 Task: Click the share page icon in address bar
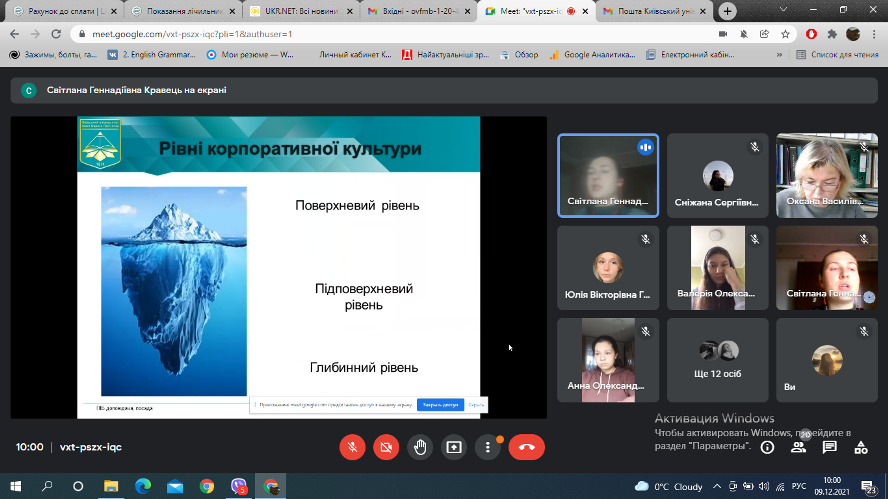(x=765, y=34)
